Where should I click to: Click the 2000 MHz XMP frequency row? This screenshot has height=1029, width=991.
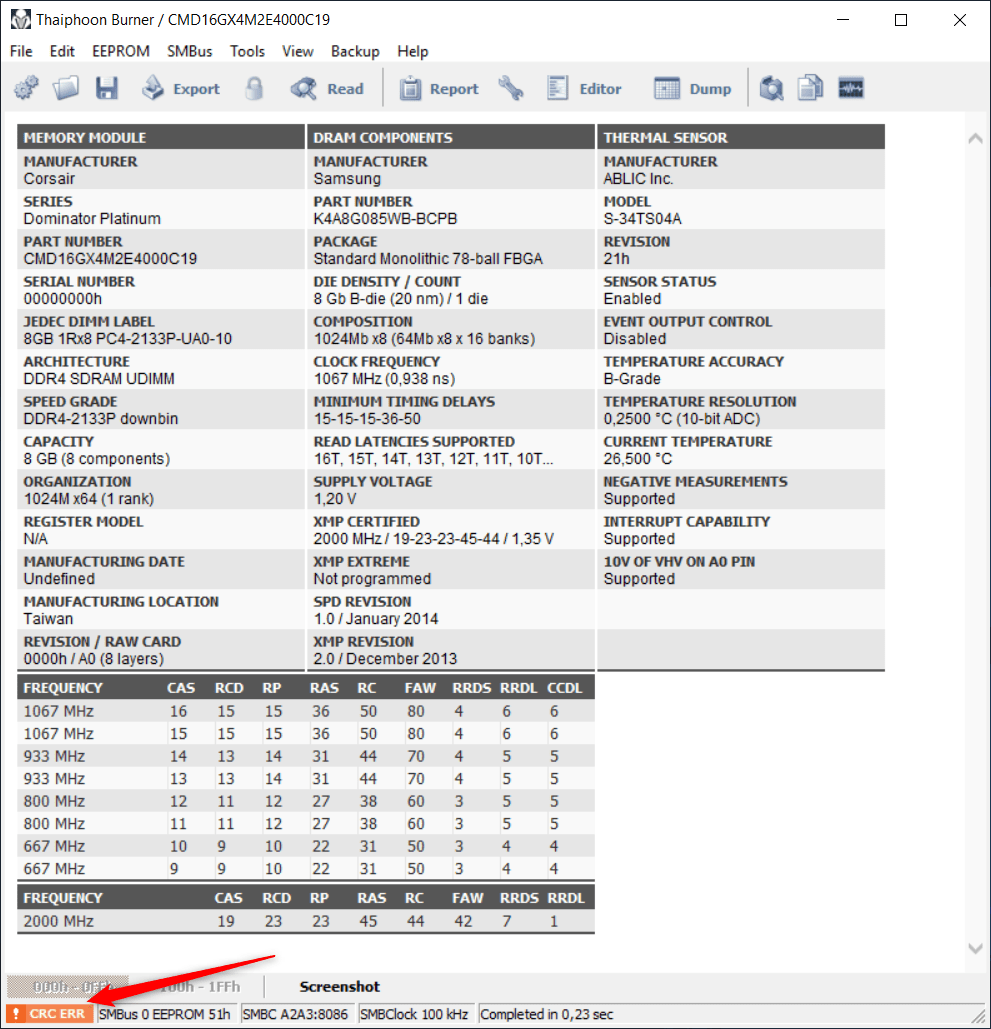coord(306,921)
